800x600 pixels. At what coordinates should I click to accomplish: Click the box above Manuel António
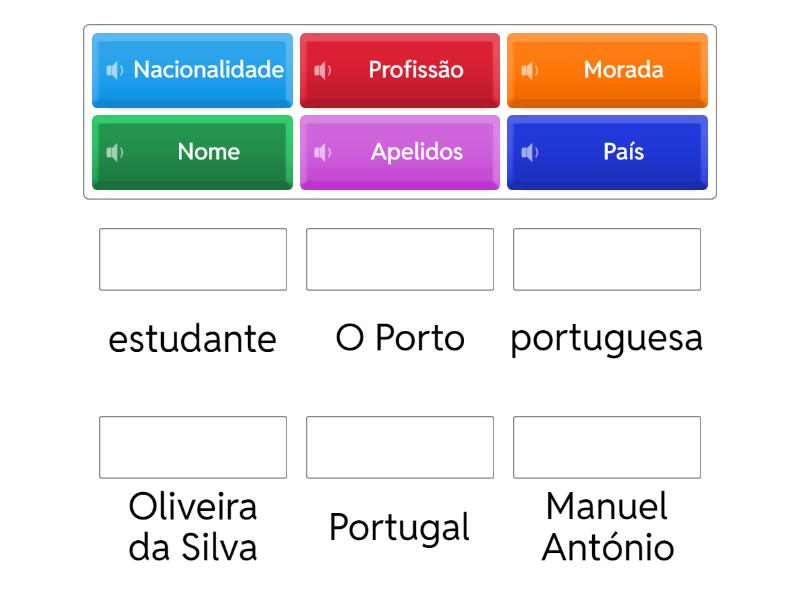pyautogui.click(x=607, y=447)
